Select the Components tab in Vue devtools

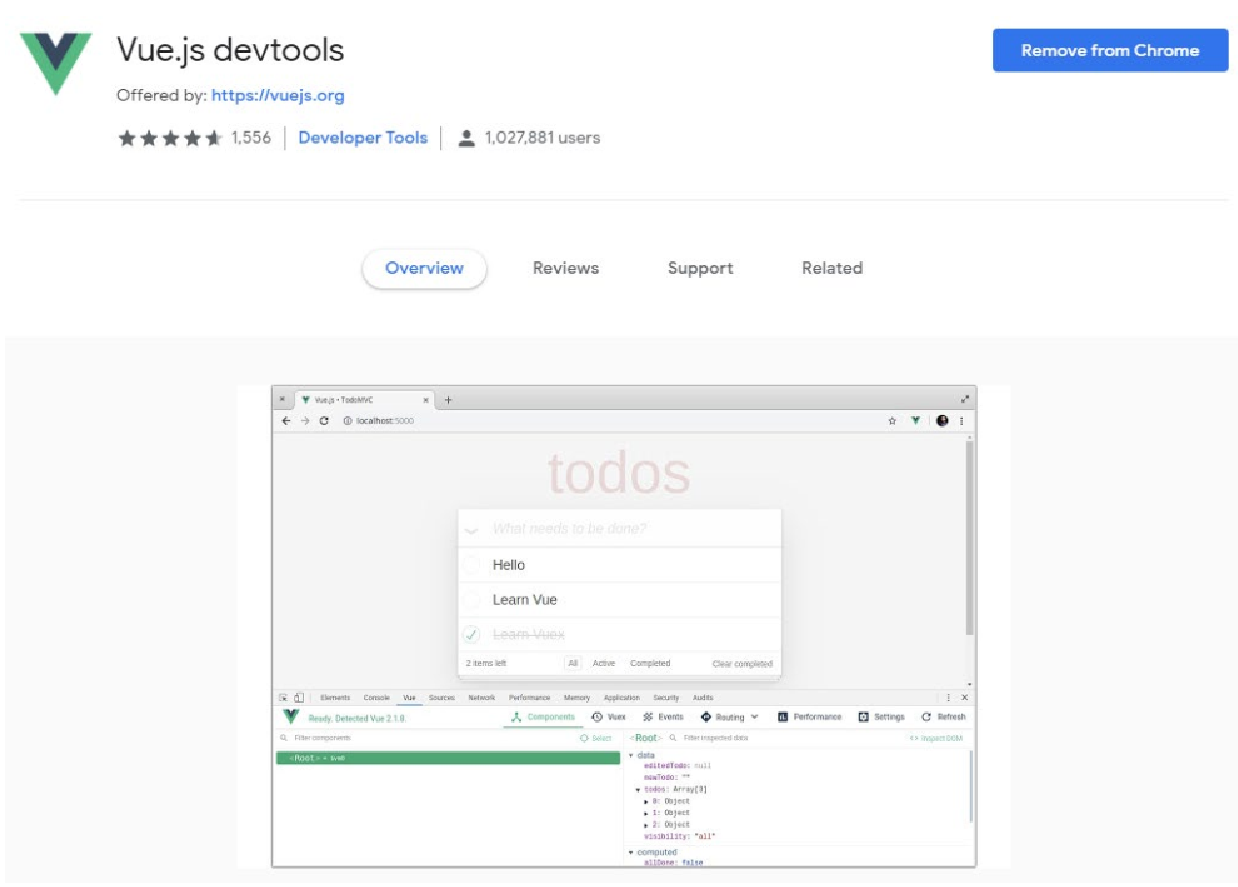543,717
